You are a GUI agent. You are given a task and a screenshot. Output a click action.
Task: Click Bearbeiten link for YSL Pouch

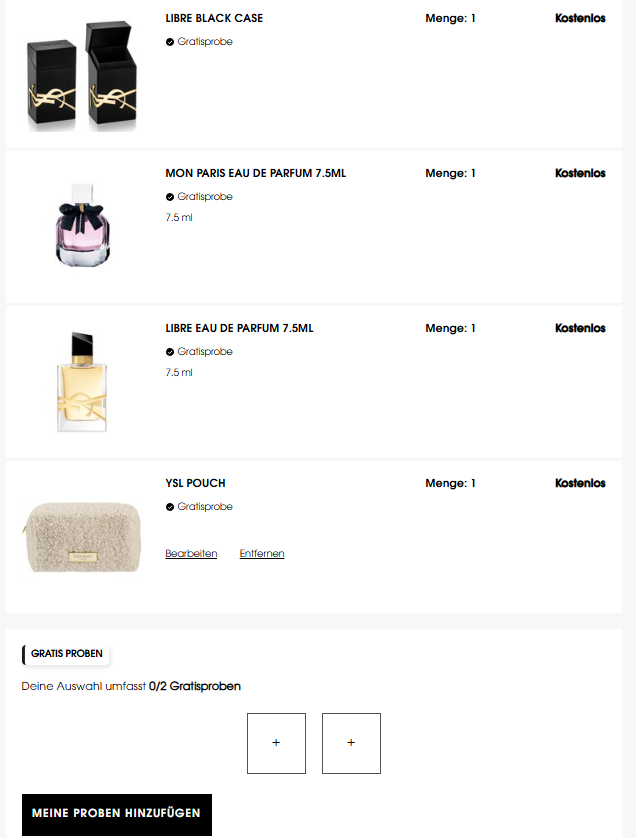pyautogui.click(x=191, y=553)
